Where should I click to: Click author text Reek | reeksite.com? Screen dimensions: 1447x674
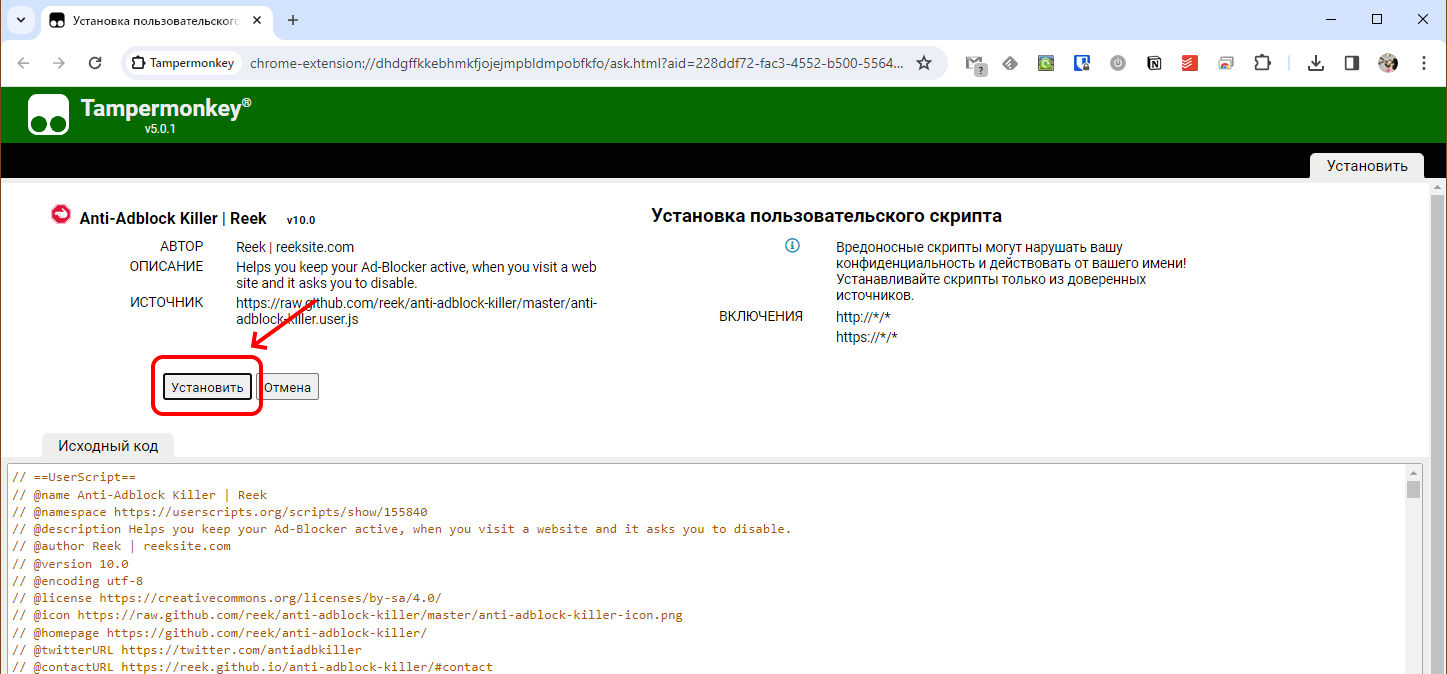click(295, 247)
